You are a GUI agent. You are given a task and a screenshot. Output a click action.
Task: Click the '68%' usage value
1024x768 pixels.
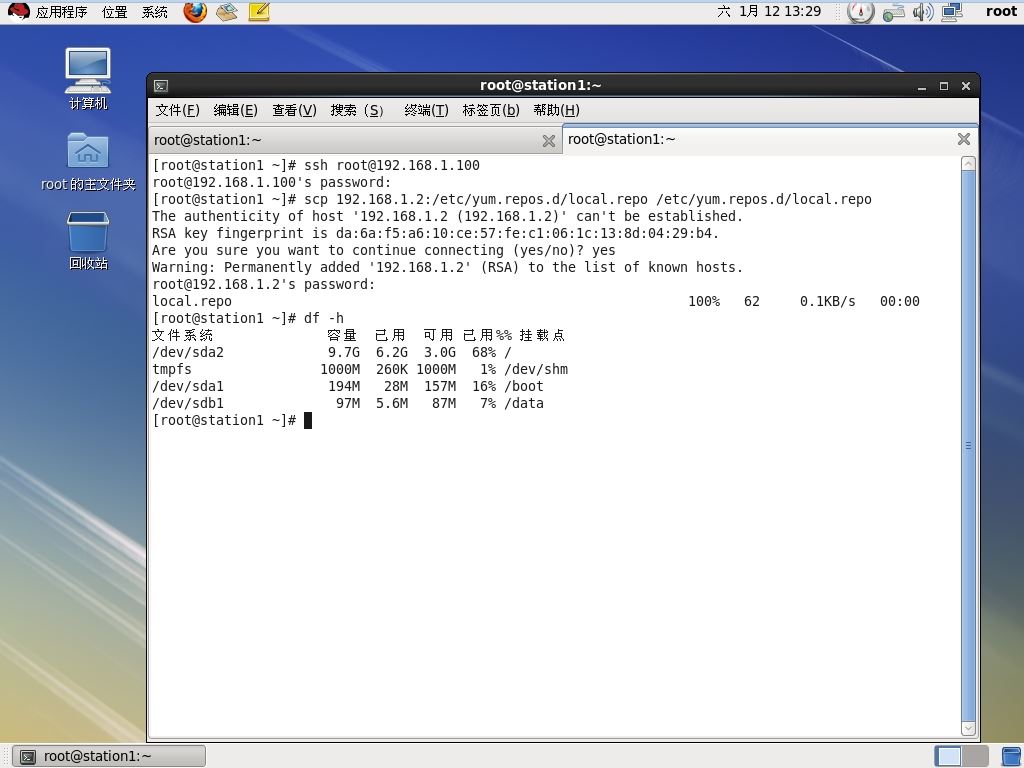click(x=484, y=353)
